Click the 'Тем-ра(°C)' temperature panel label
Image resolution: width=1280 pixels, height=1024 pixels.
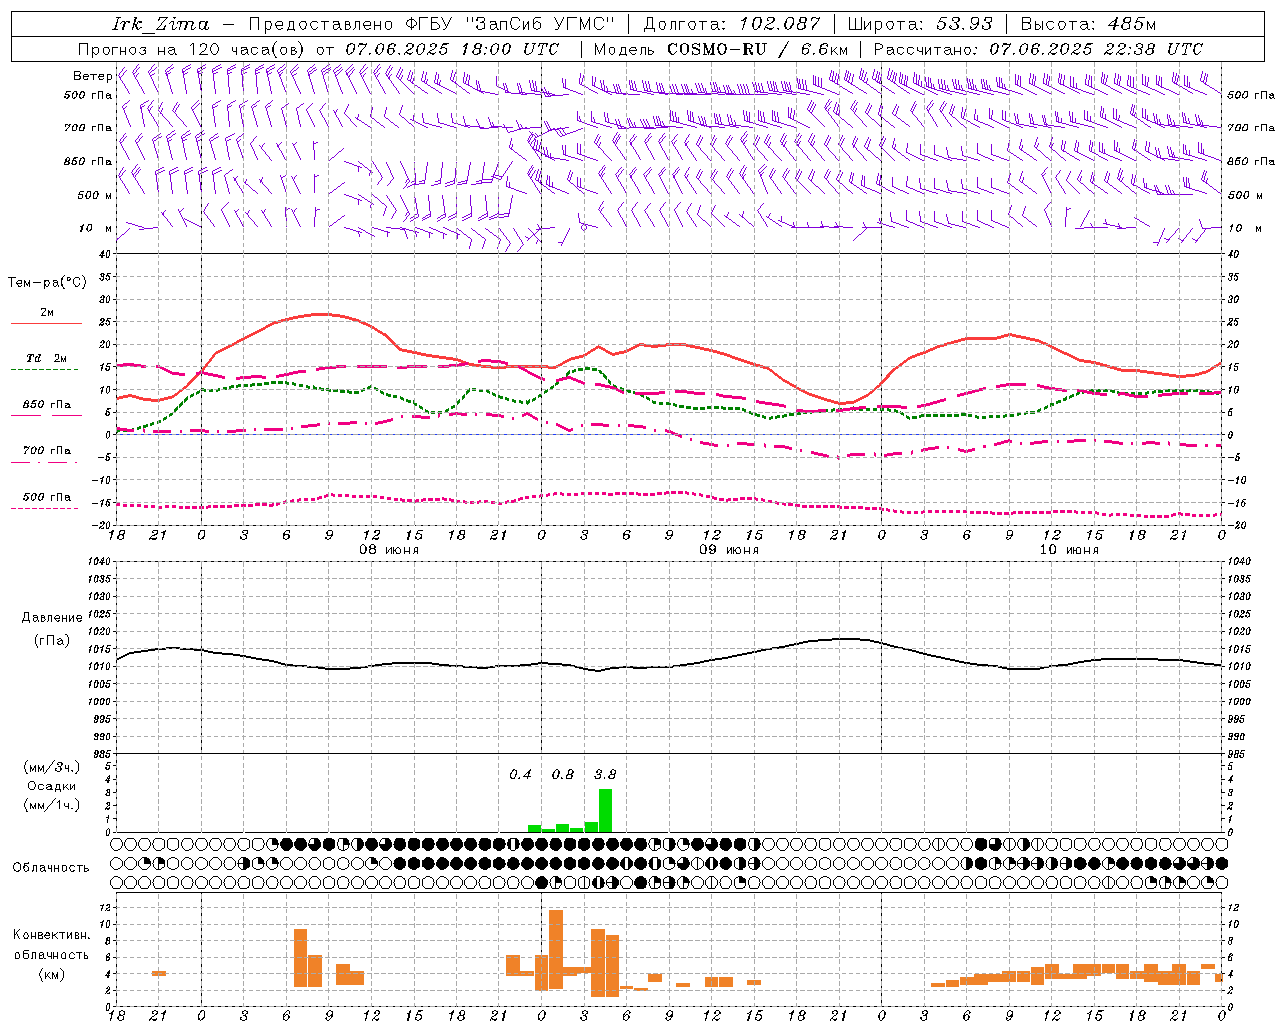click(x=47, y=282)
